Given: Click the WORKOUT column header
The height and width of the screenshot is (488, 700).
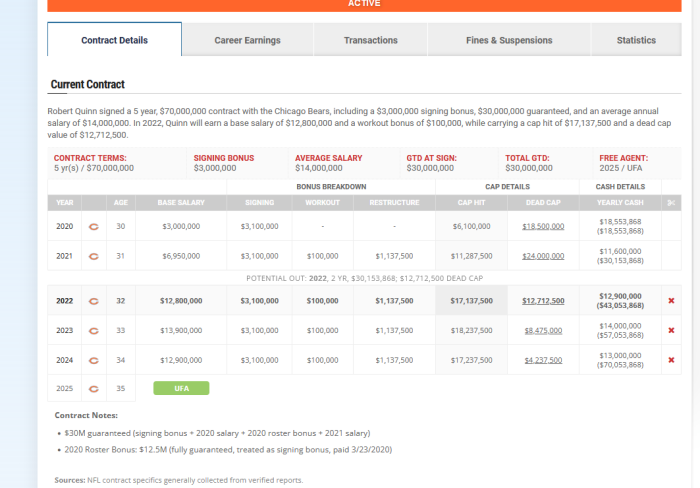Looking at the screenshot, I should [322, 203].
